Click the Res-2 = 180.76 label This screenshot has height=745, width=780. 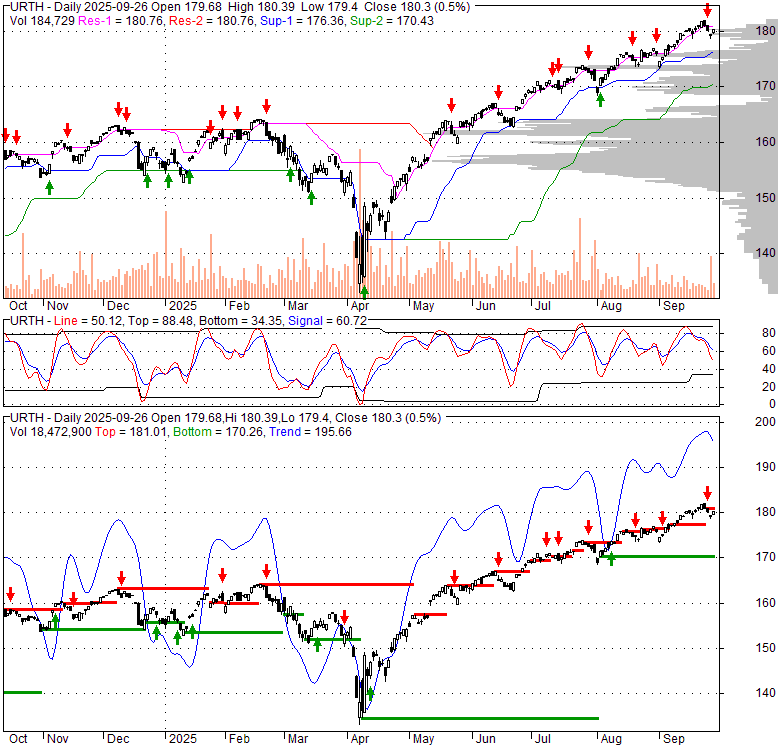click(x=212, y=21)
